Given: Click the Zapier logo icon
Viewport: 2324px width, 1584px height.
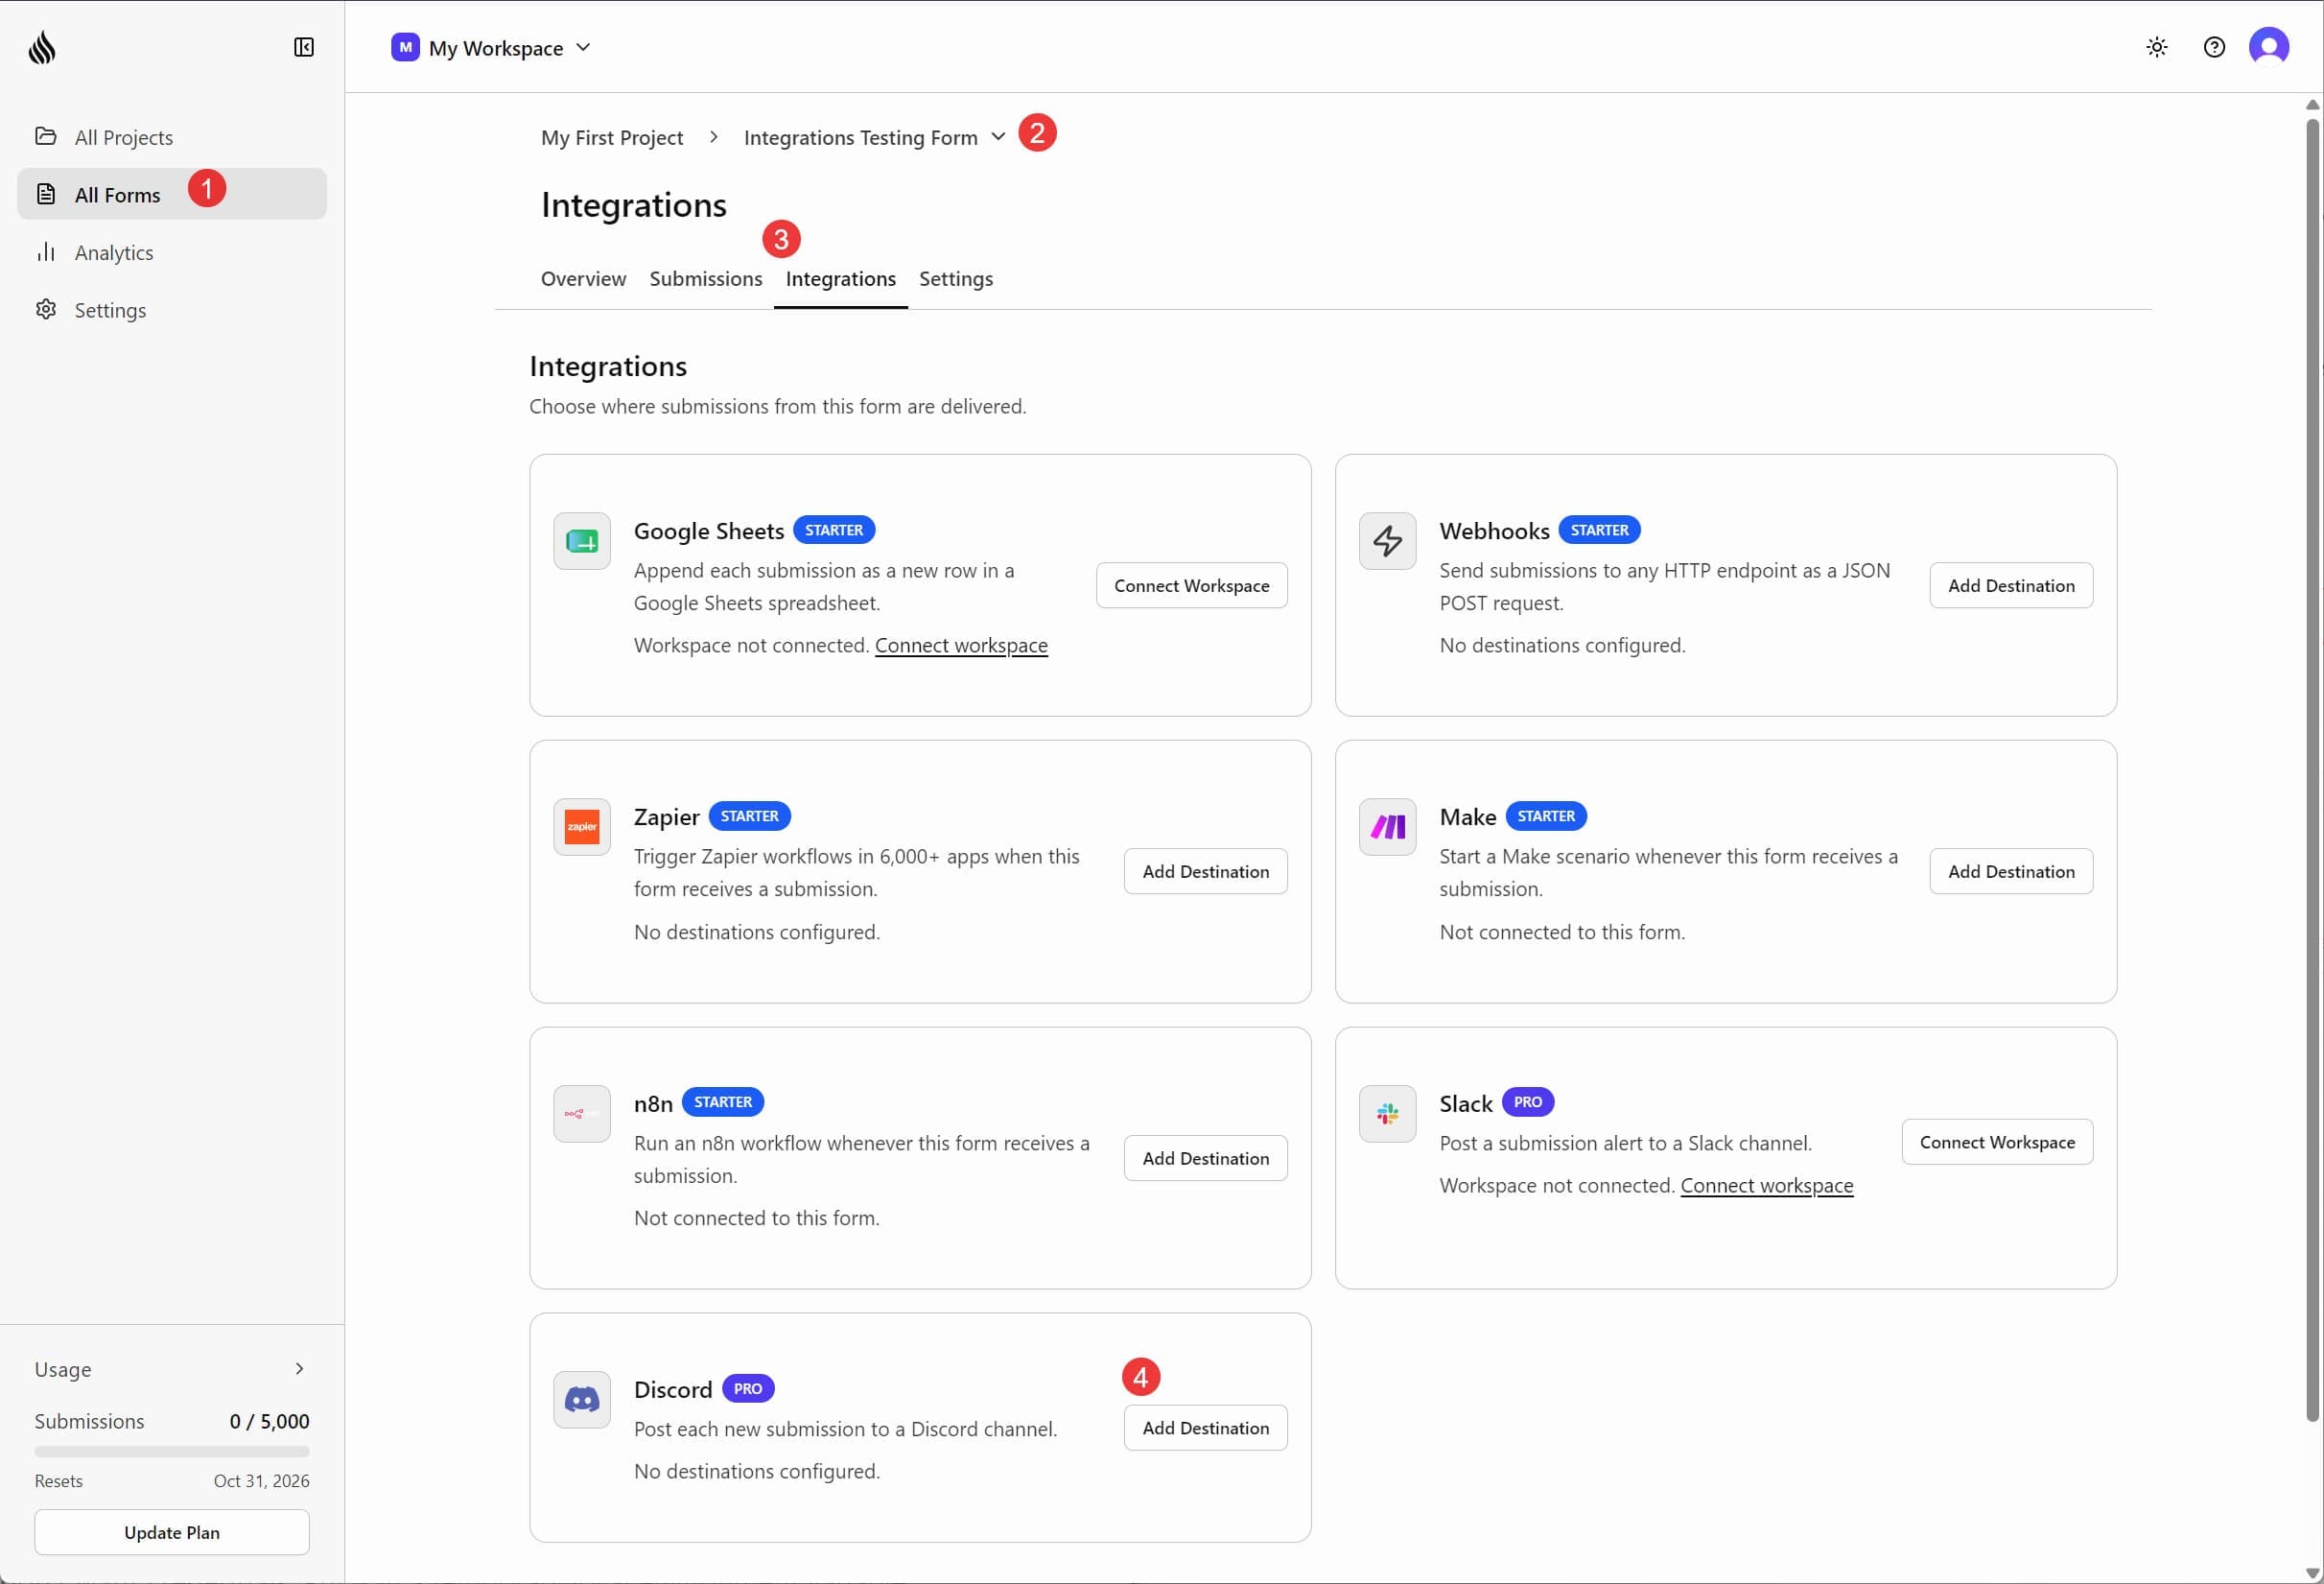Looking at the screenshot, I should coord(581,827).
